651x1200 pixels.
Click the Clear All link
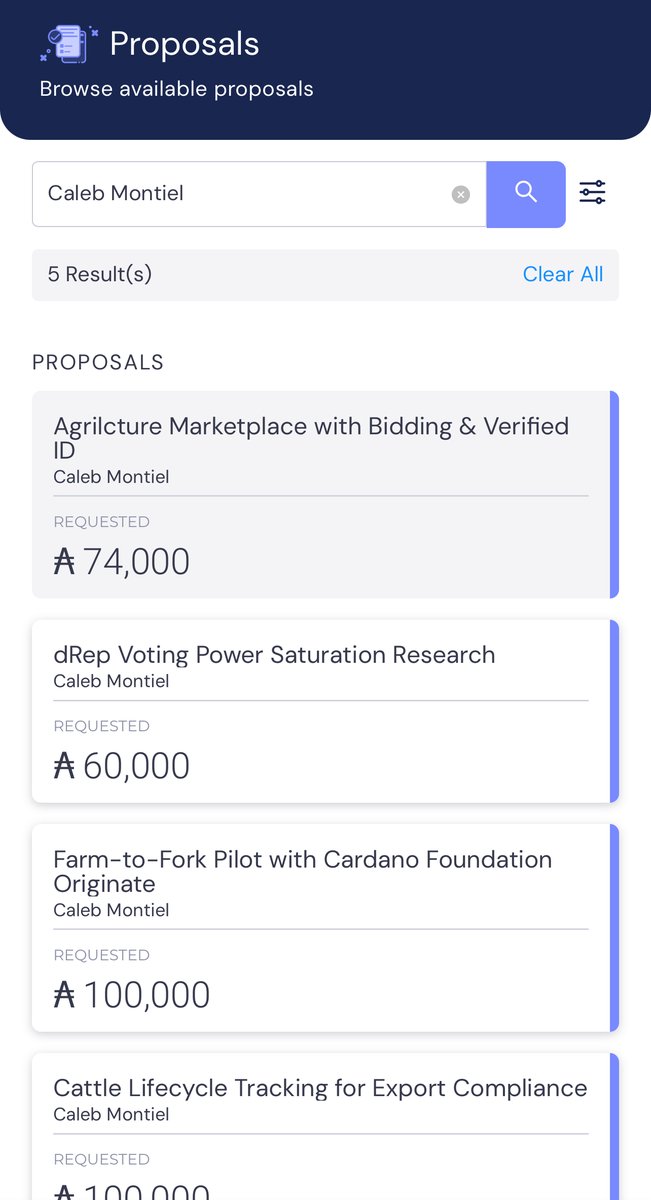[x=562, y=274]
